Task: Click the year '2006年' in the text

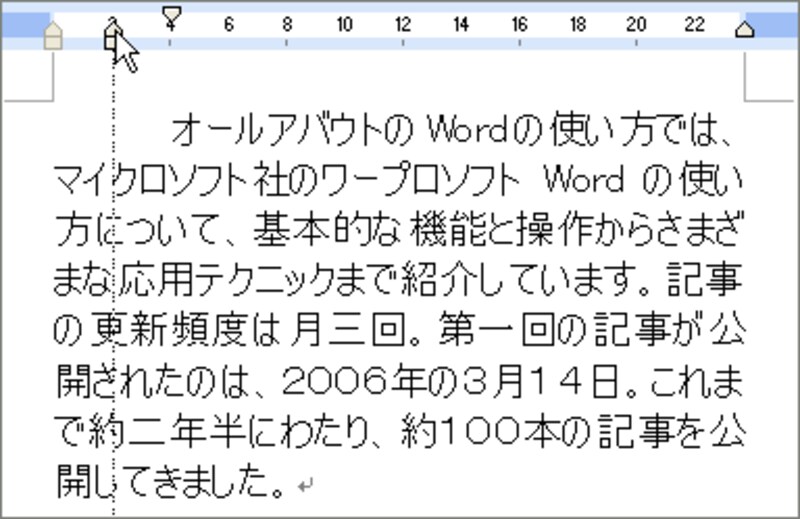Action: click(353, 381)
